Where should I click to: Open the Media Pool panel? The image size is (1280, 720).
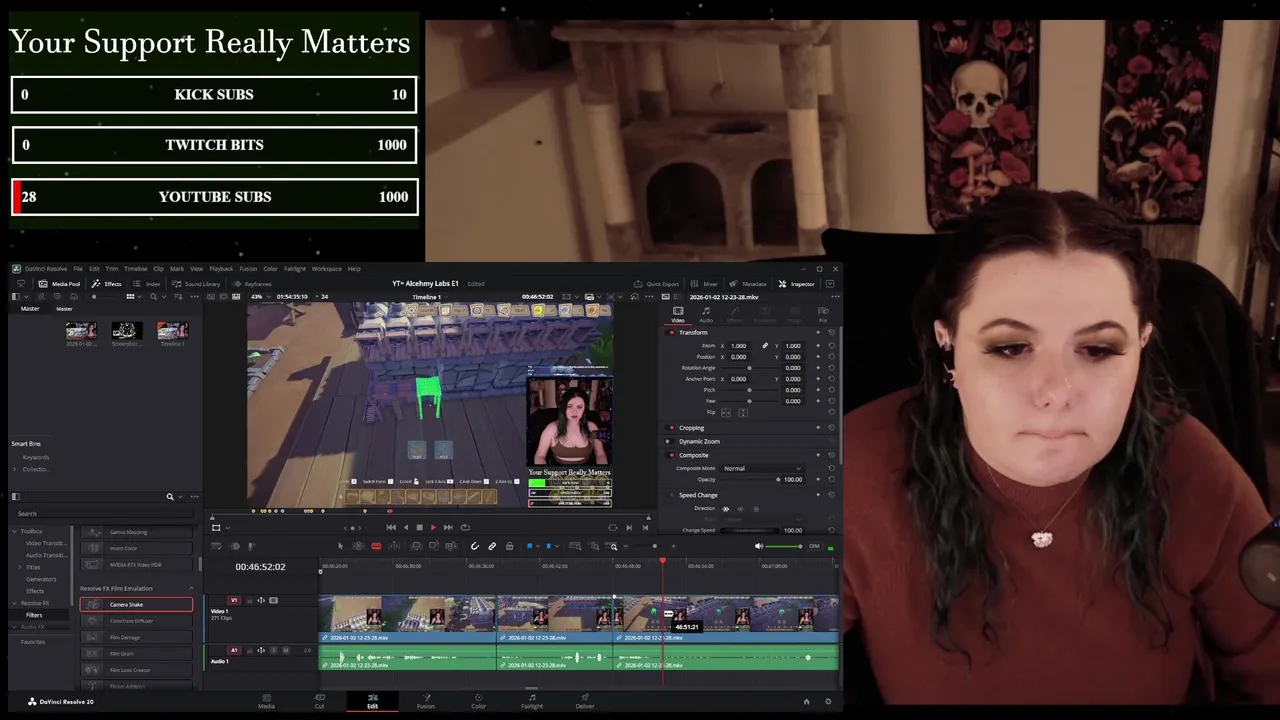59,284
